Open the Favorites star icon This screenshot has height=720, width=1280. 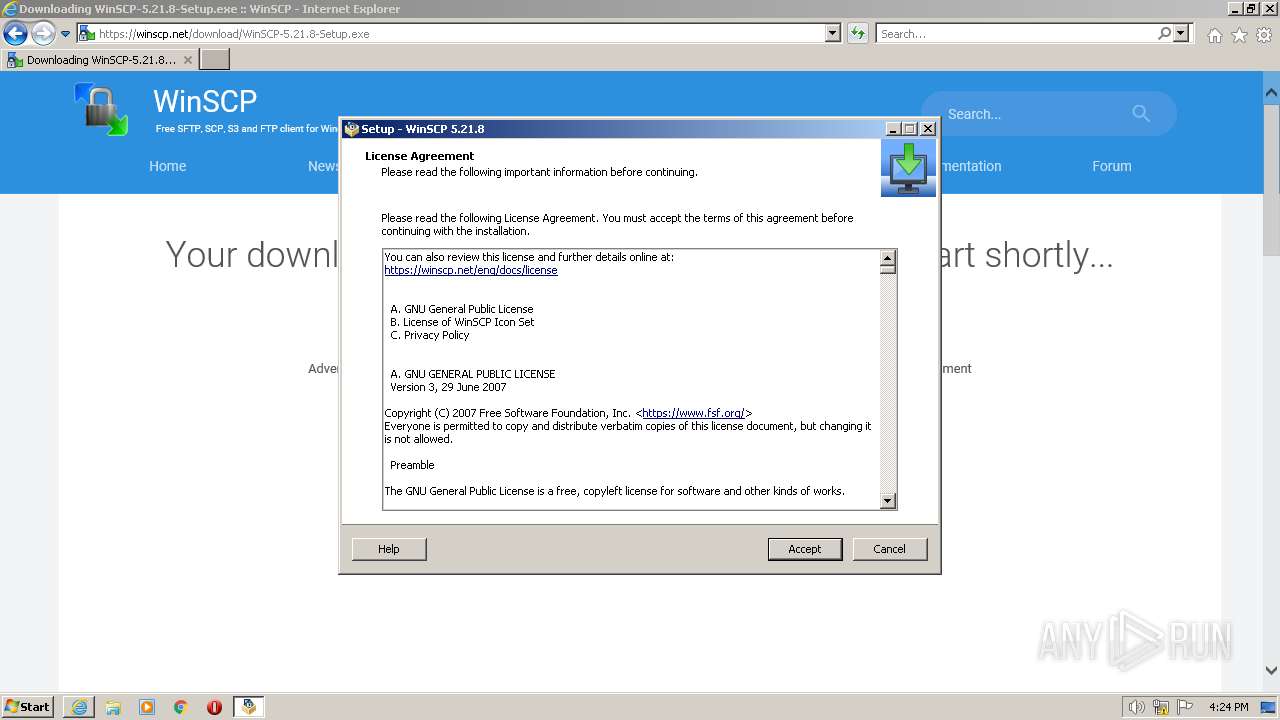(x=1239, y=35)
